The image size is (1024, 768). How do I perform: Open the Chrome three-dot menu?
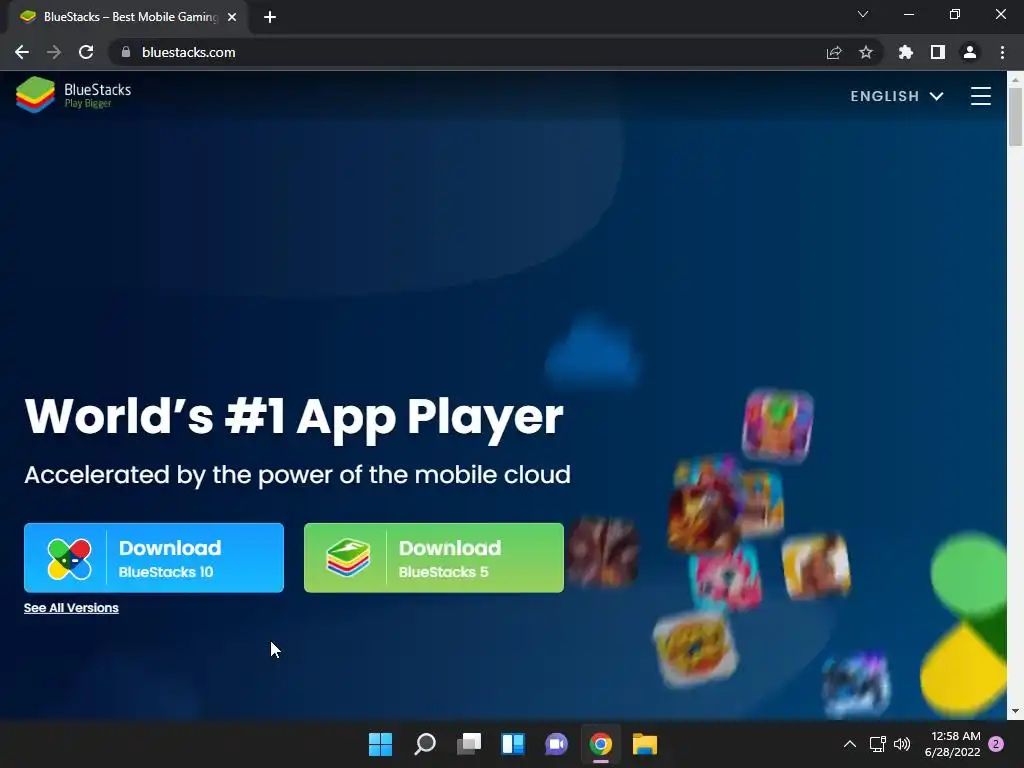(1002, 52)
